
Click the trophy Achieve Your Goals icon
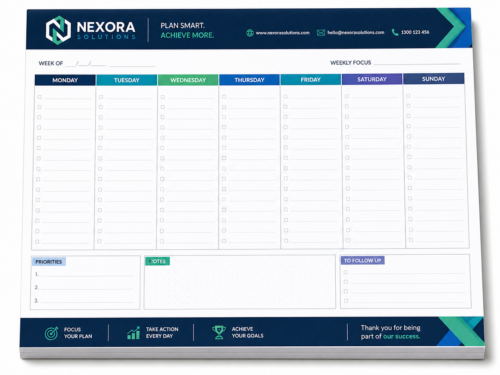(219, 332)
